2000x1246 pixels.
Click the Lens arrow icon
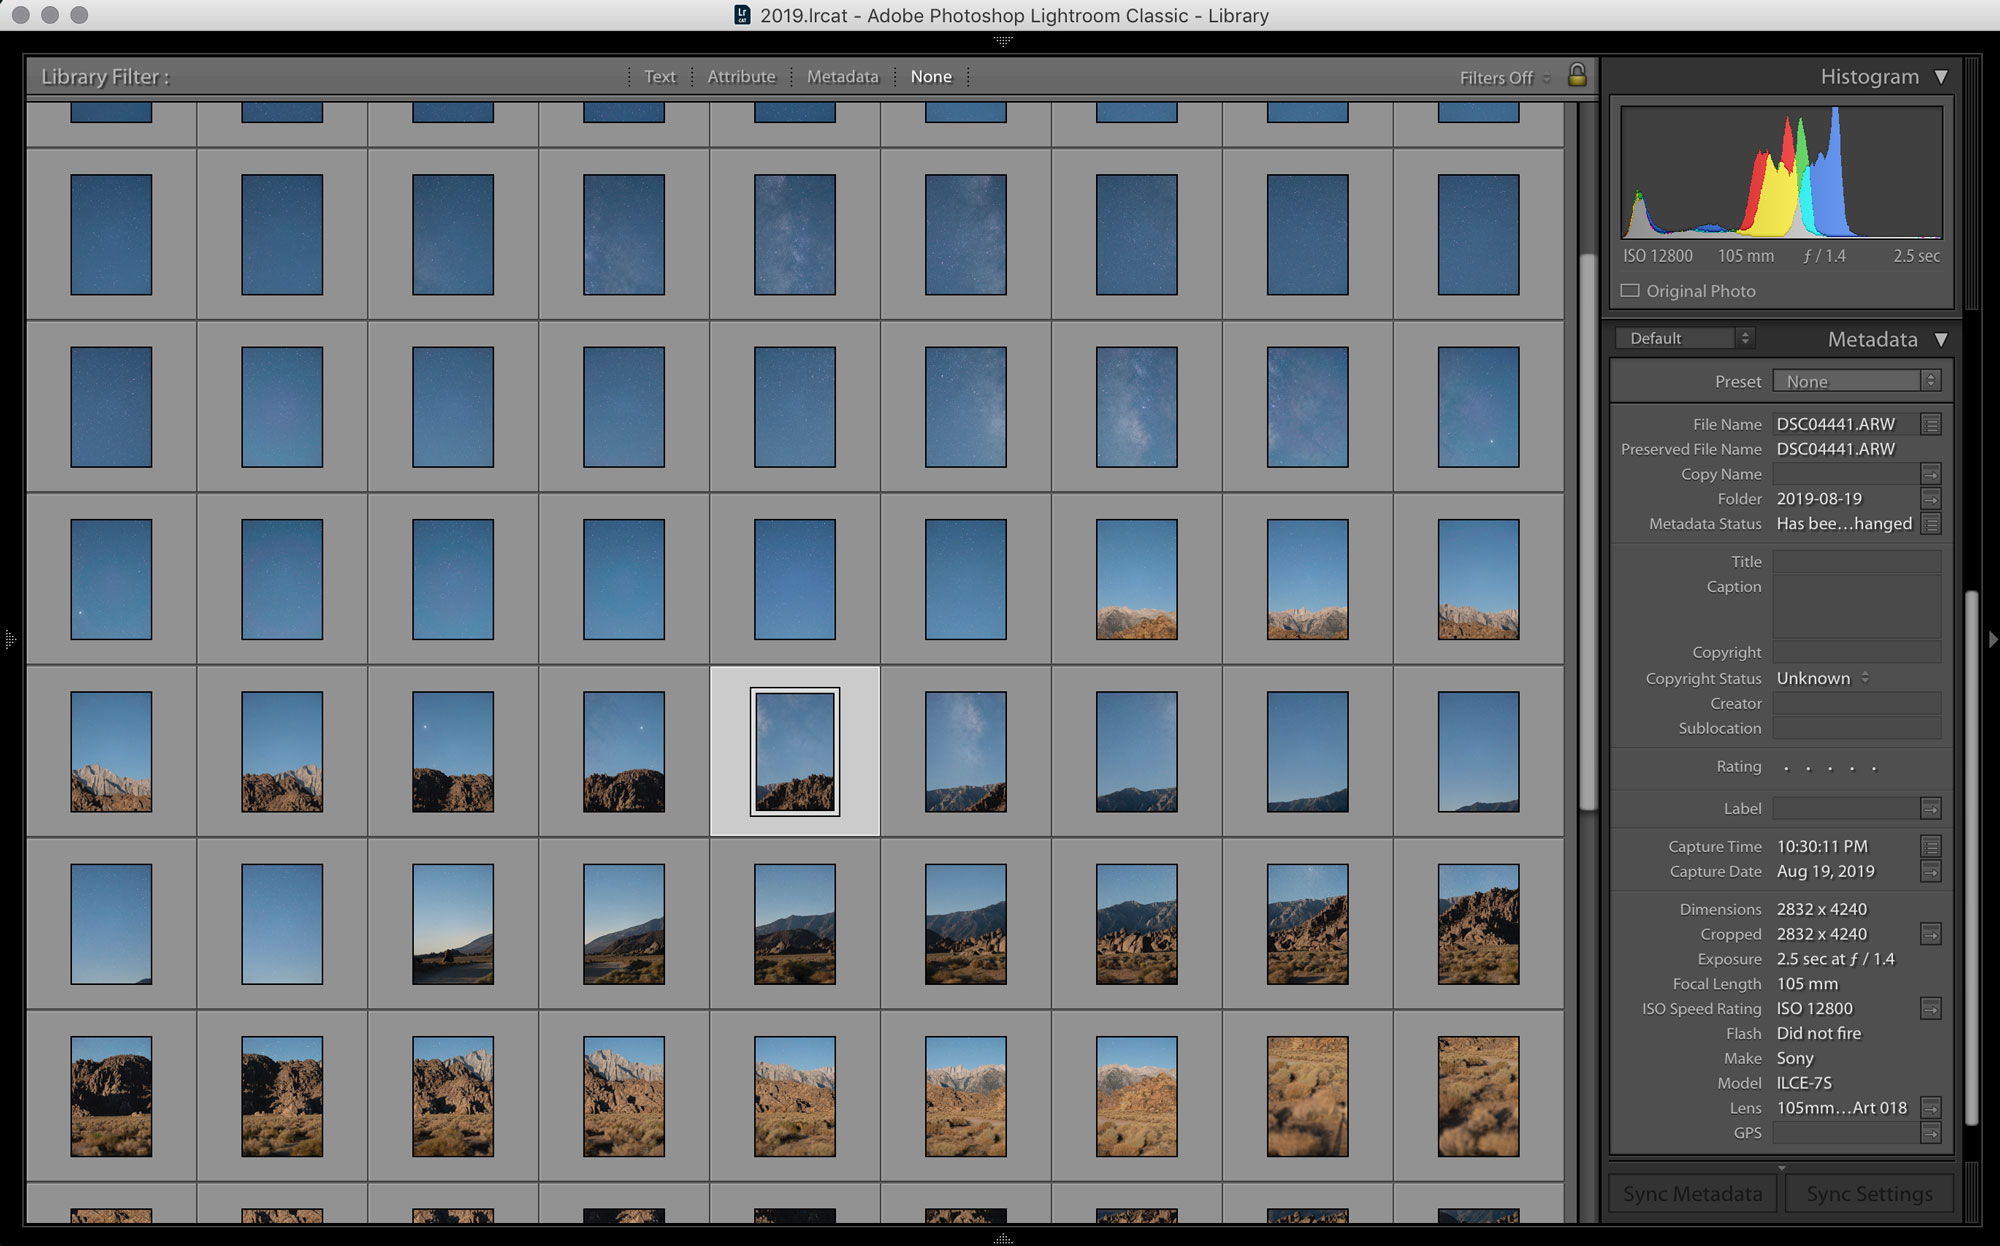1931,1108
